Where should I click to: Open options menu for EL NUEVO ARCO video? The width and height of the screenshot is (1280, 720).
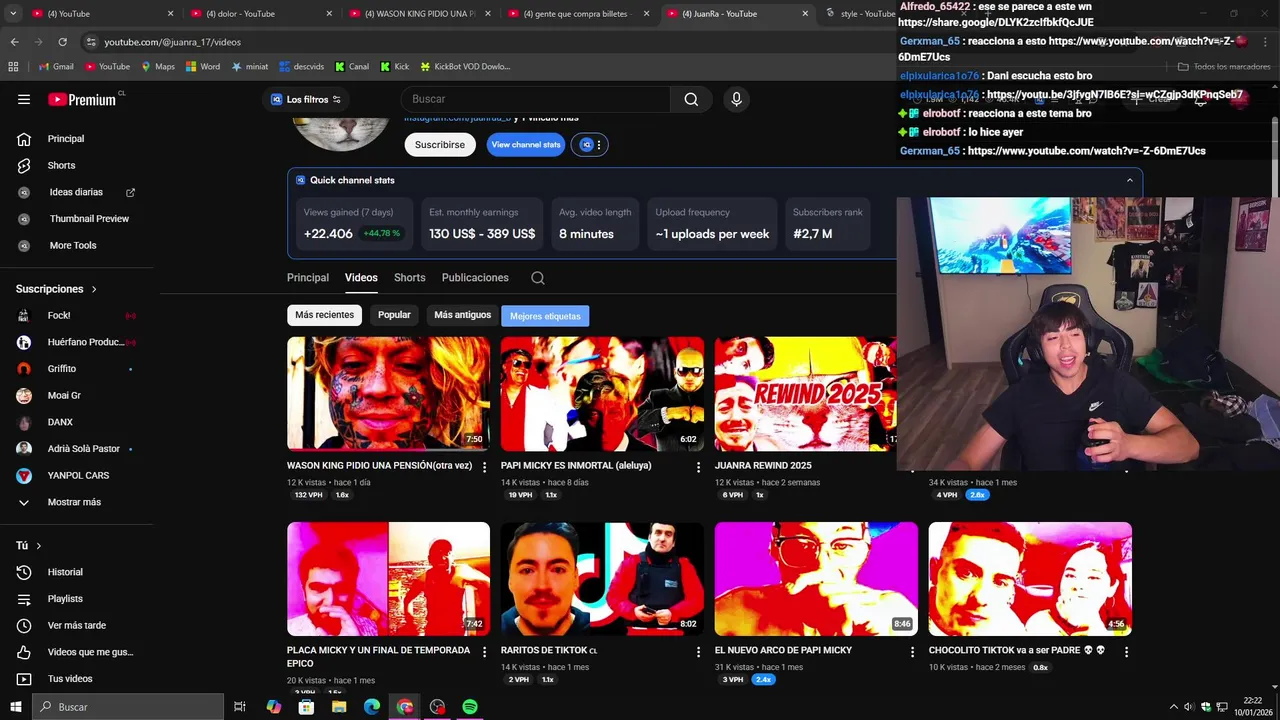(912, 652)
